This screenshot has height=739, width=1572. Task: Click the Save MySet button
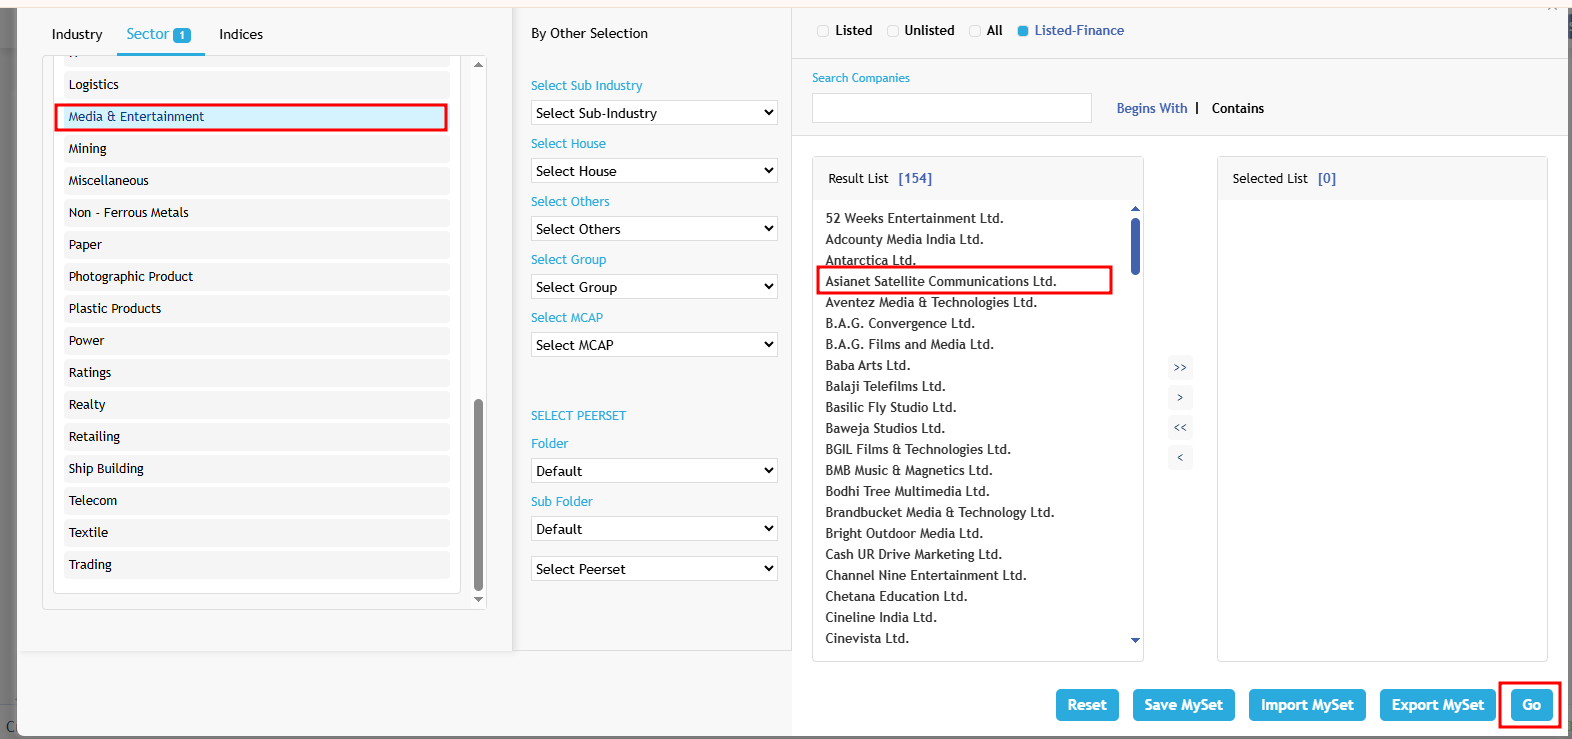tap(1183, 705)
